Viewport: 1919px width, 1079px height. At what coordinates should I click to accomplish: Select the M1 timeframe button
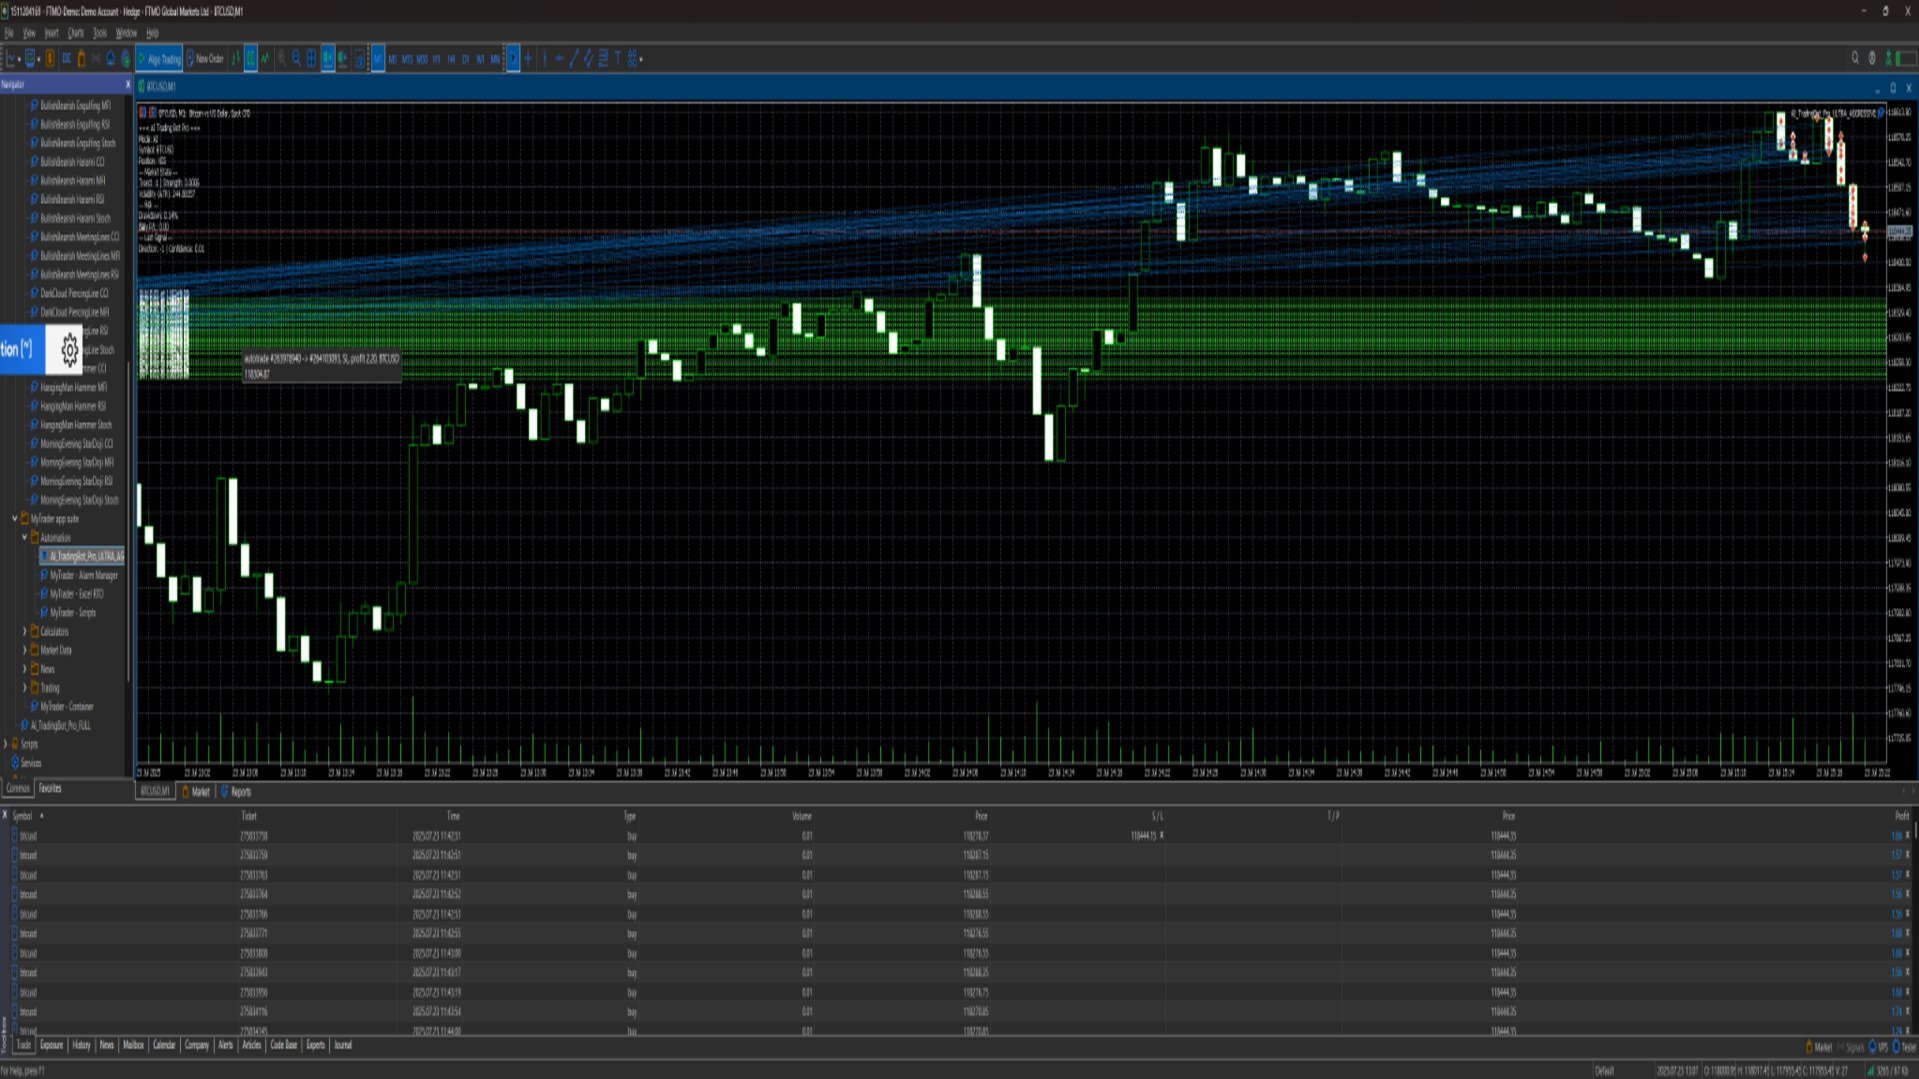(x=377, y=59)
